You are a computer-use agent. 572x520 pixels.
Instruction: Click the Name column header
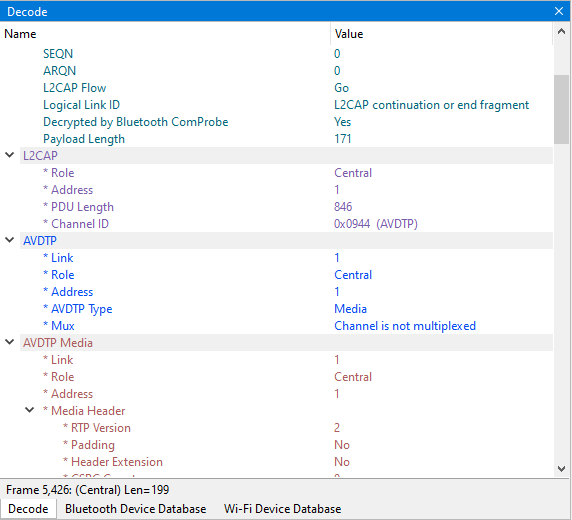click(x=165, y=34)
